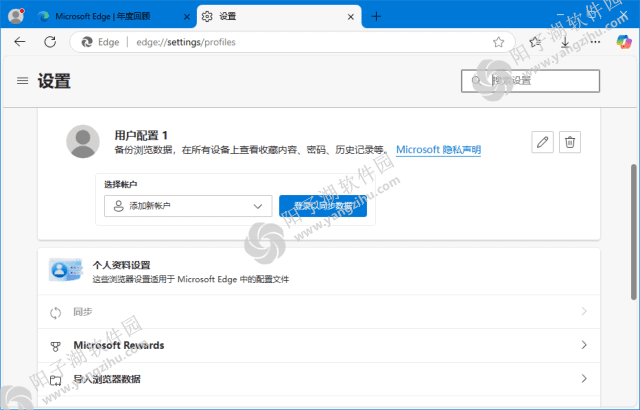The width and height of the screenshot is (640, 410).
Task: Click the 设置 page heading
Action: [54, 81]
